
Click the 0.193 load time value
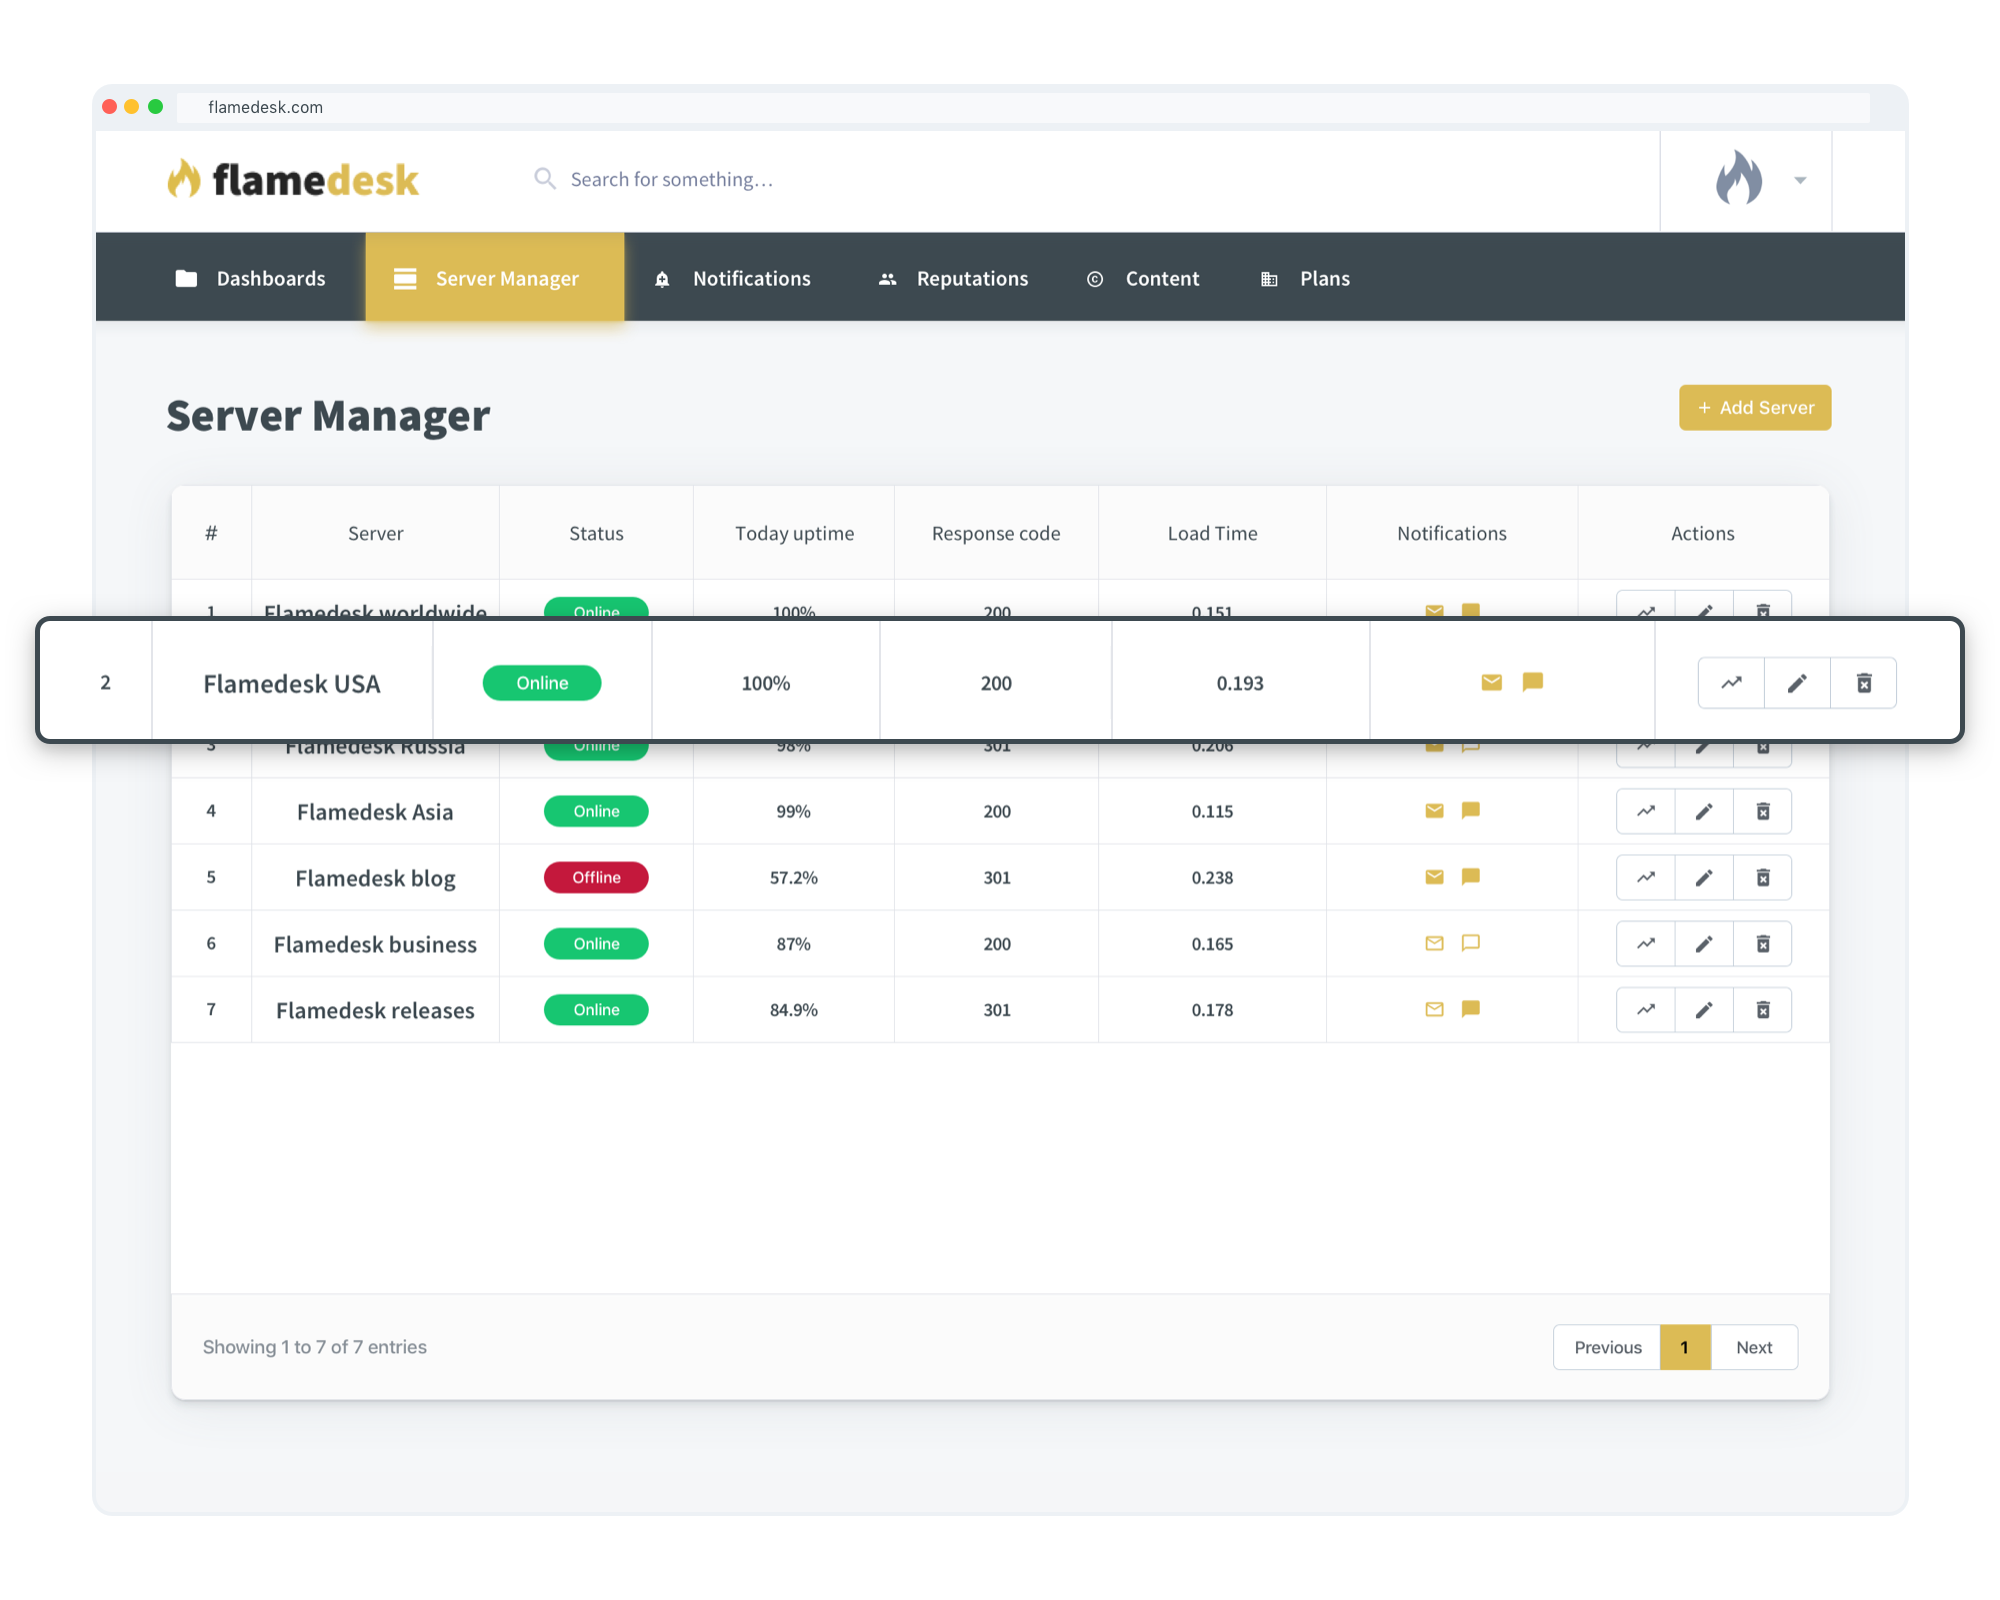pos(1240,683)
